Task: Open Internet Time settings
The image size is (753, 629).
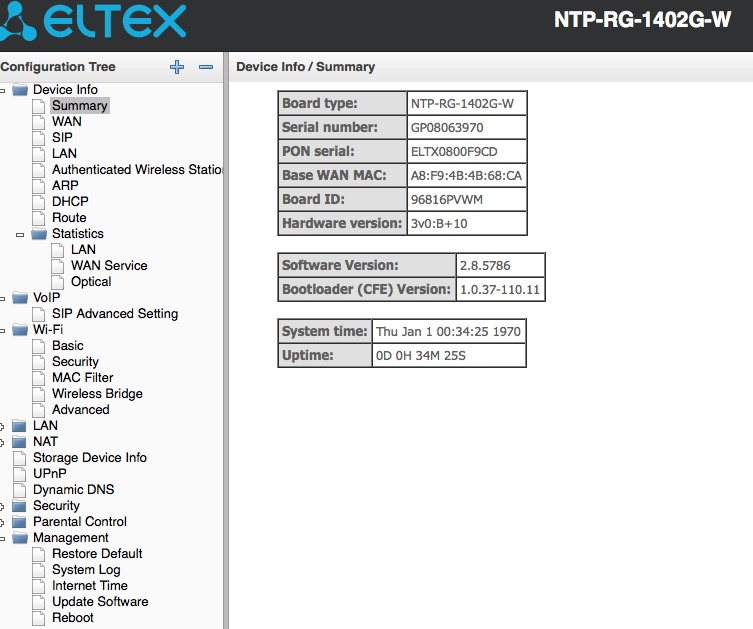Action: coord(90,586)
